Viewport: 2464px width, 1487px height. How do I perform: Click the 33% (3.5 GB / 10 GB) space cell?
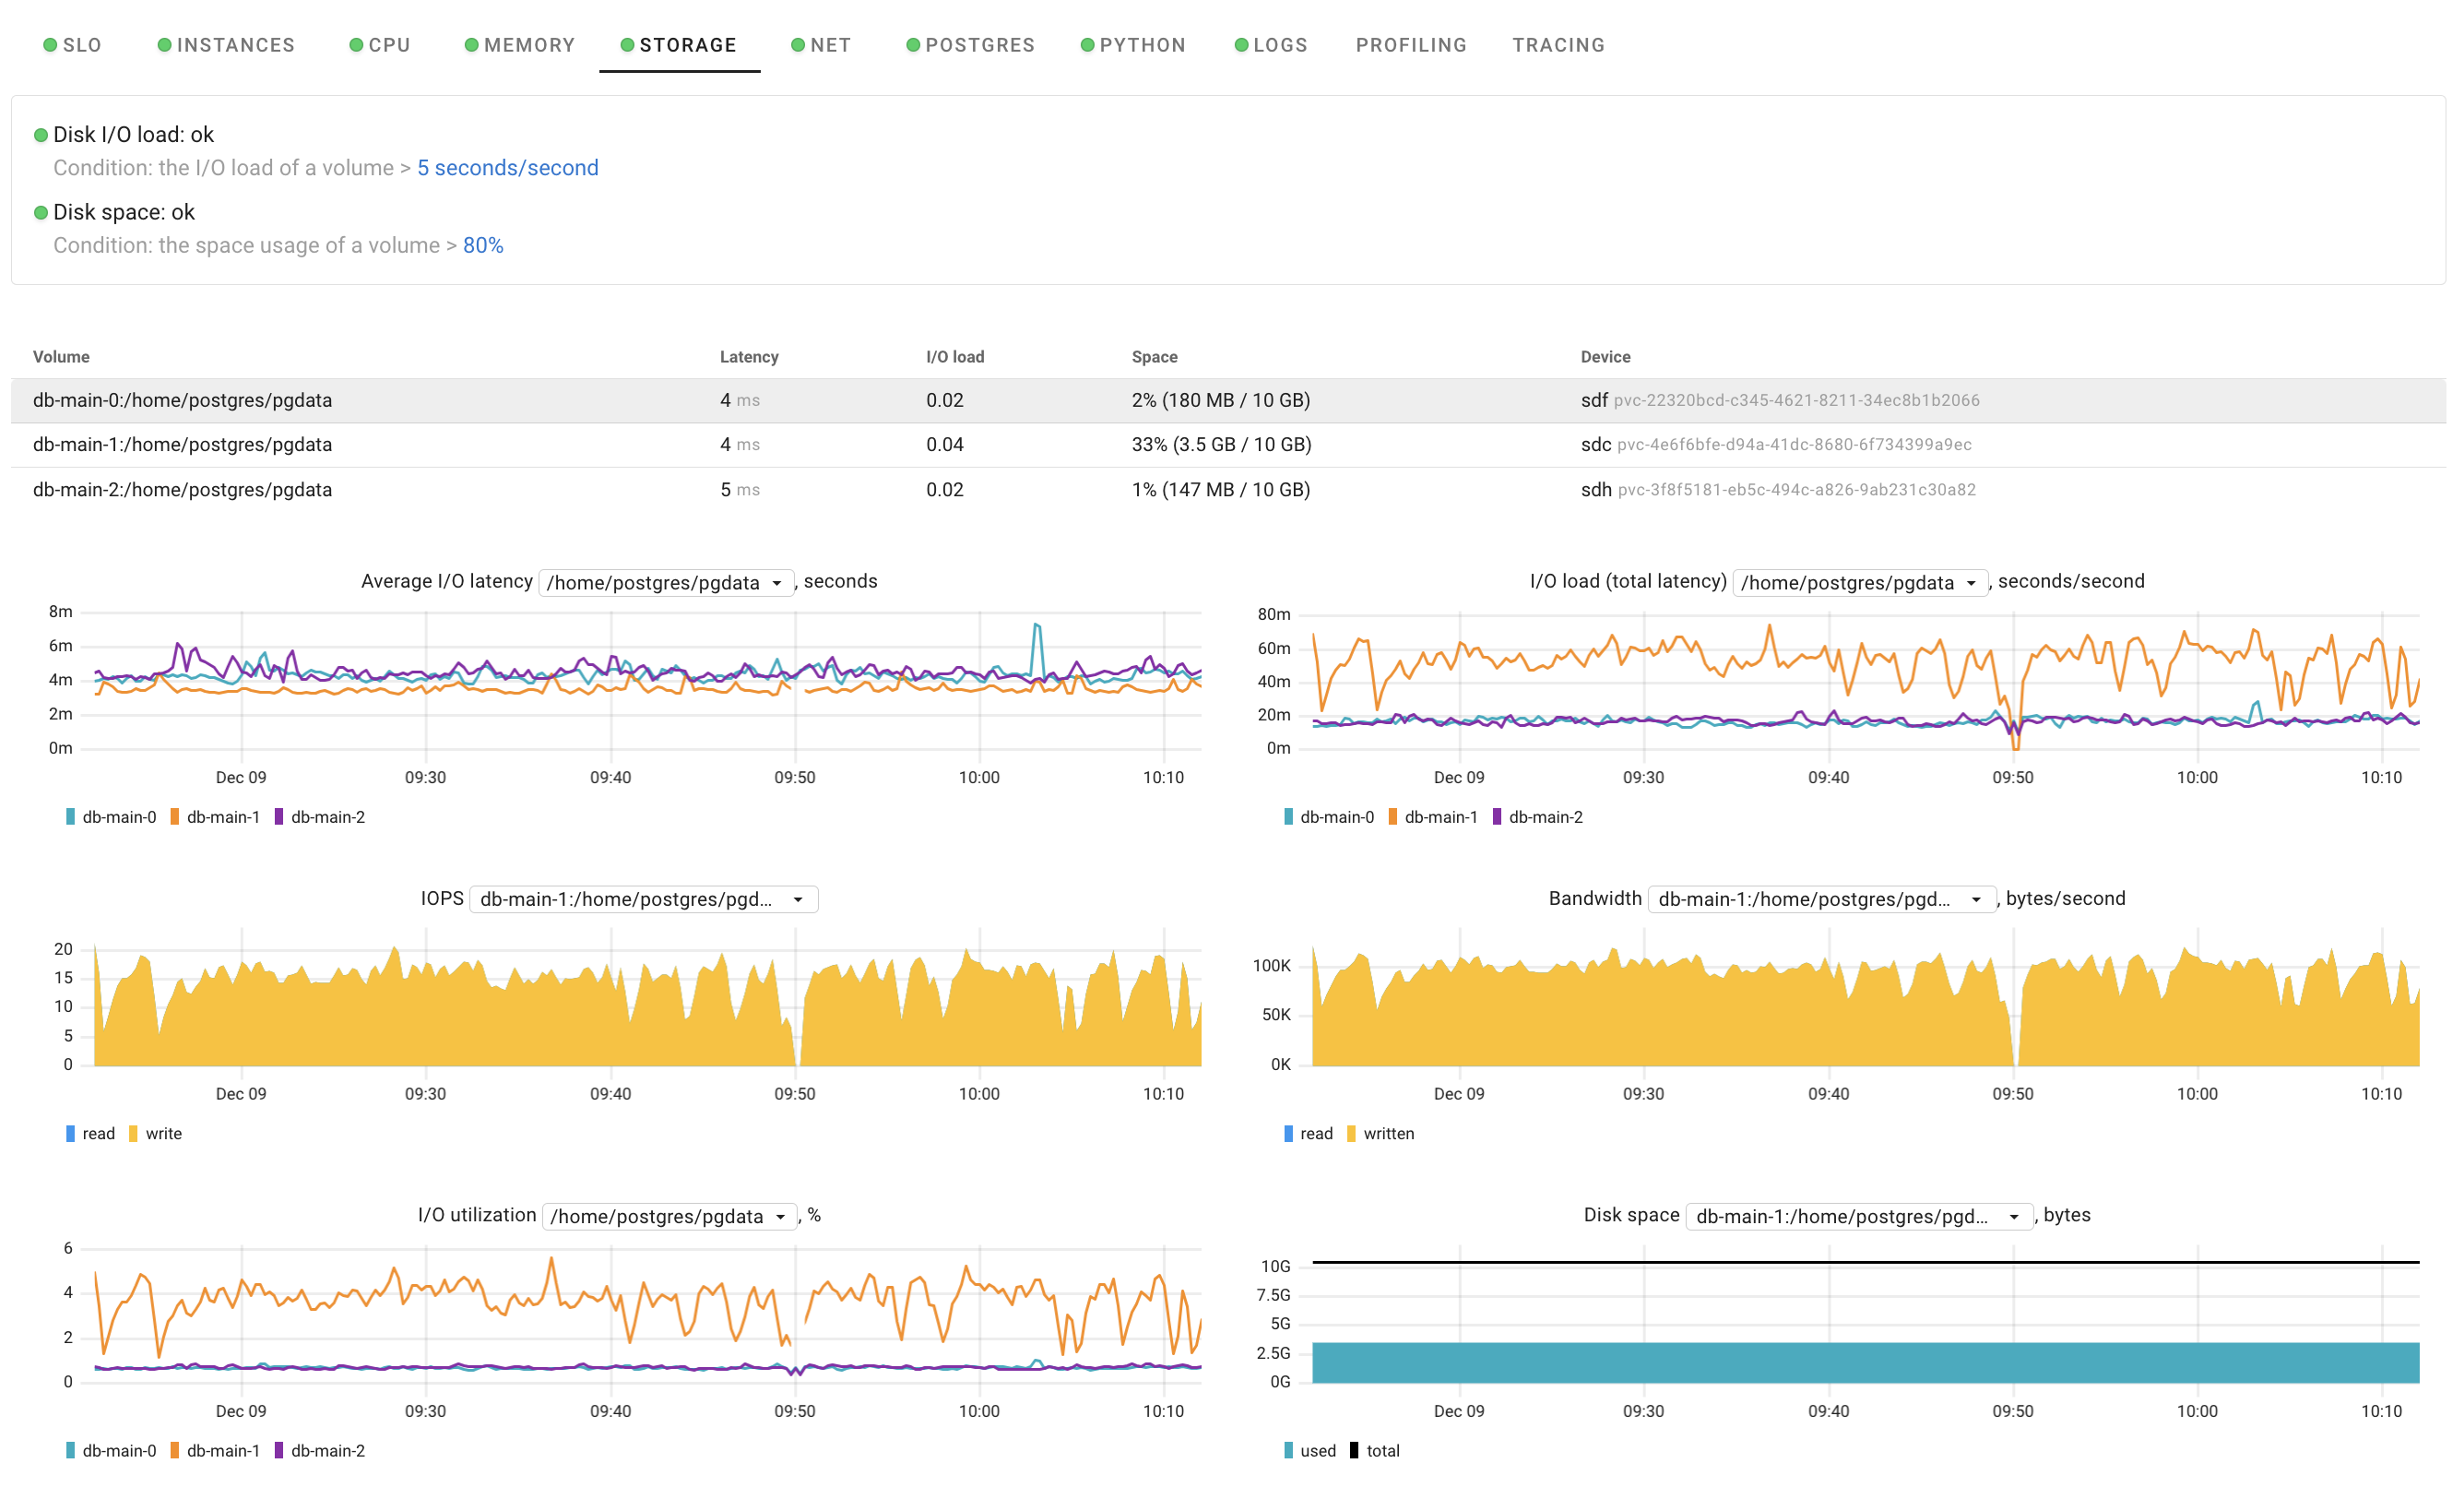click(x=1221, y=445)
